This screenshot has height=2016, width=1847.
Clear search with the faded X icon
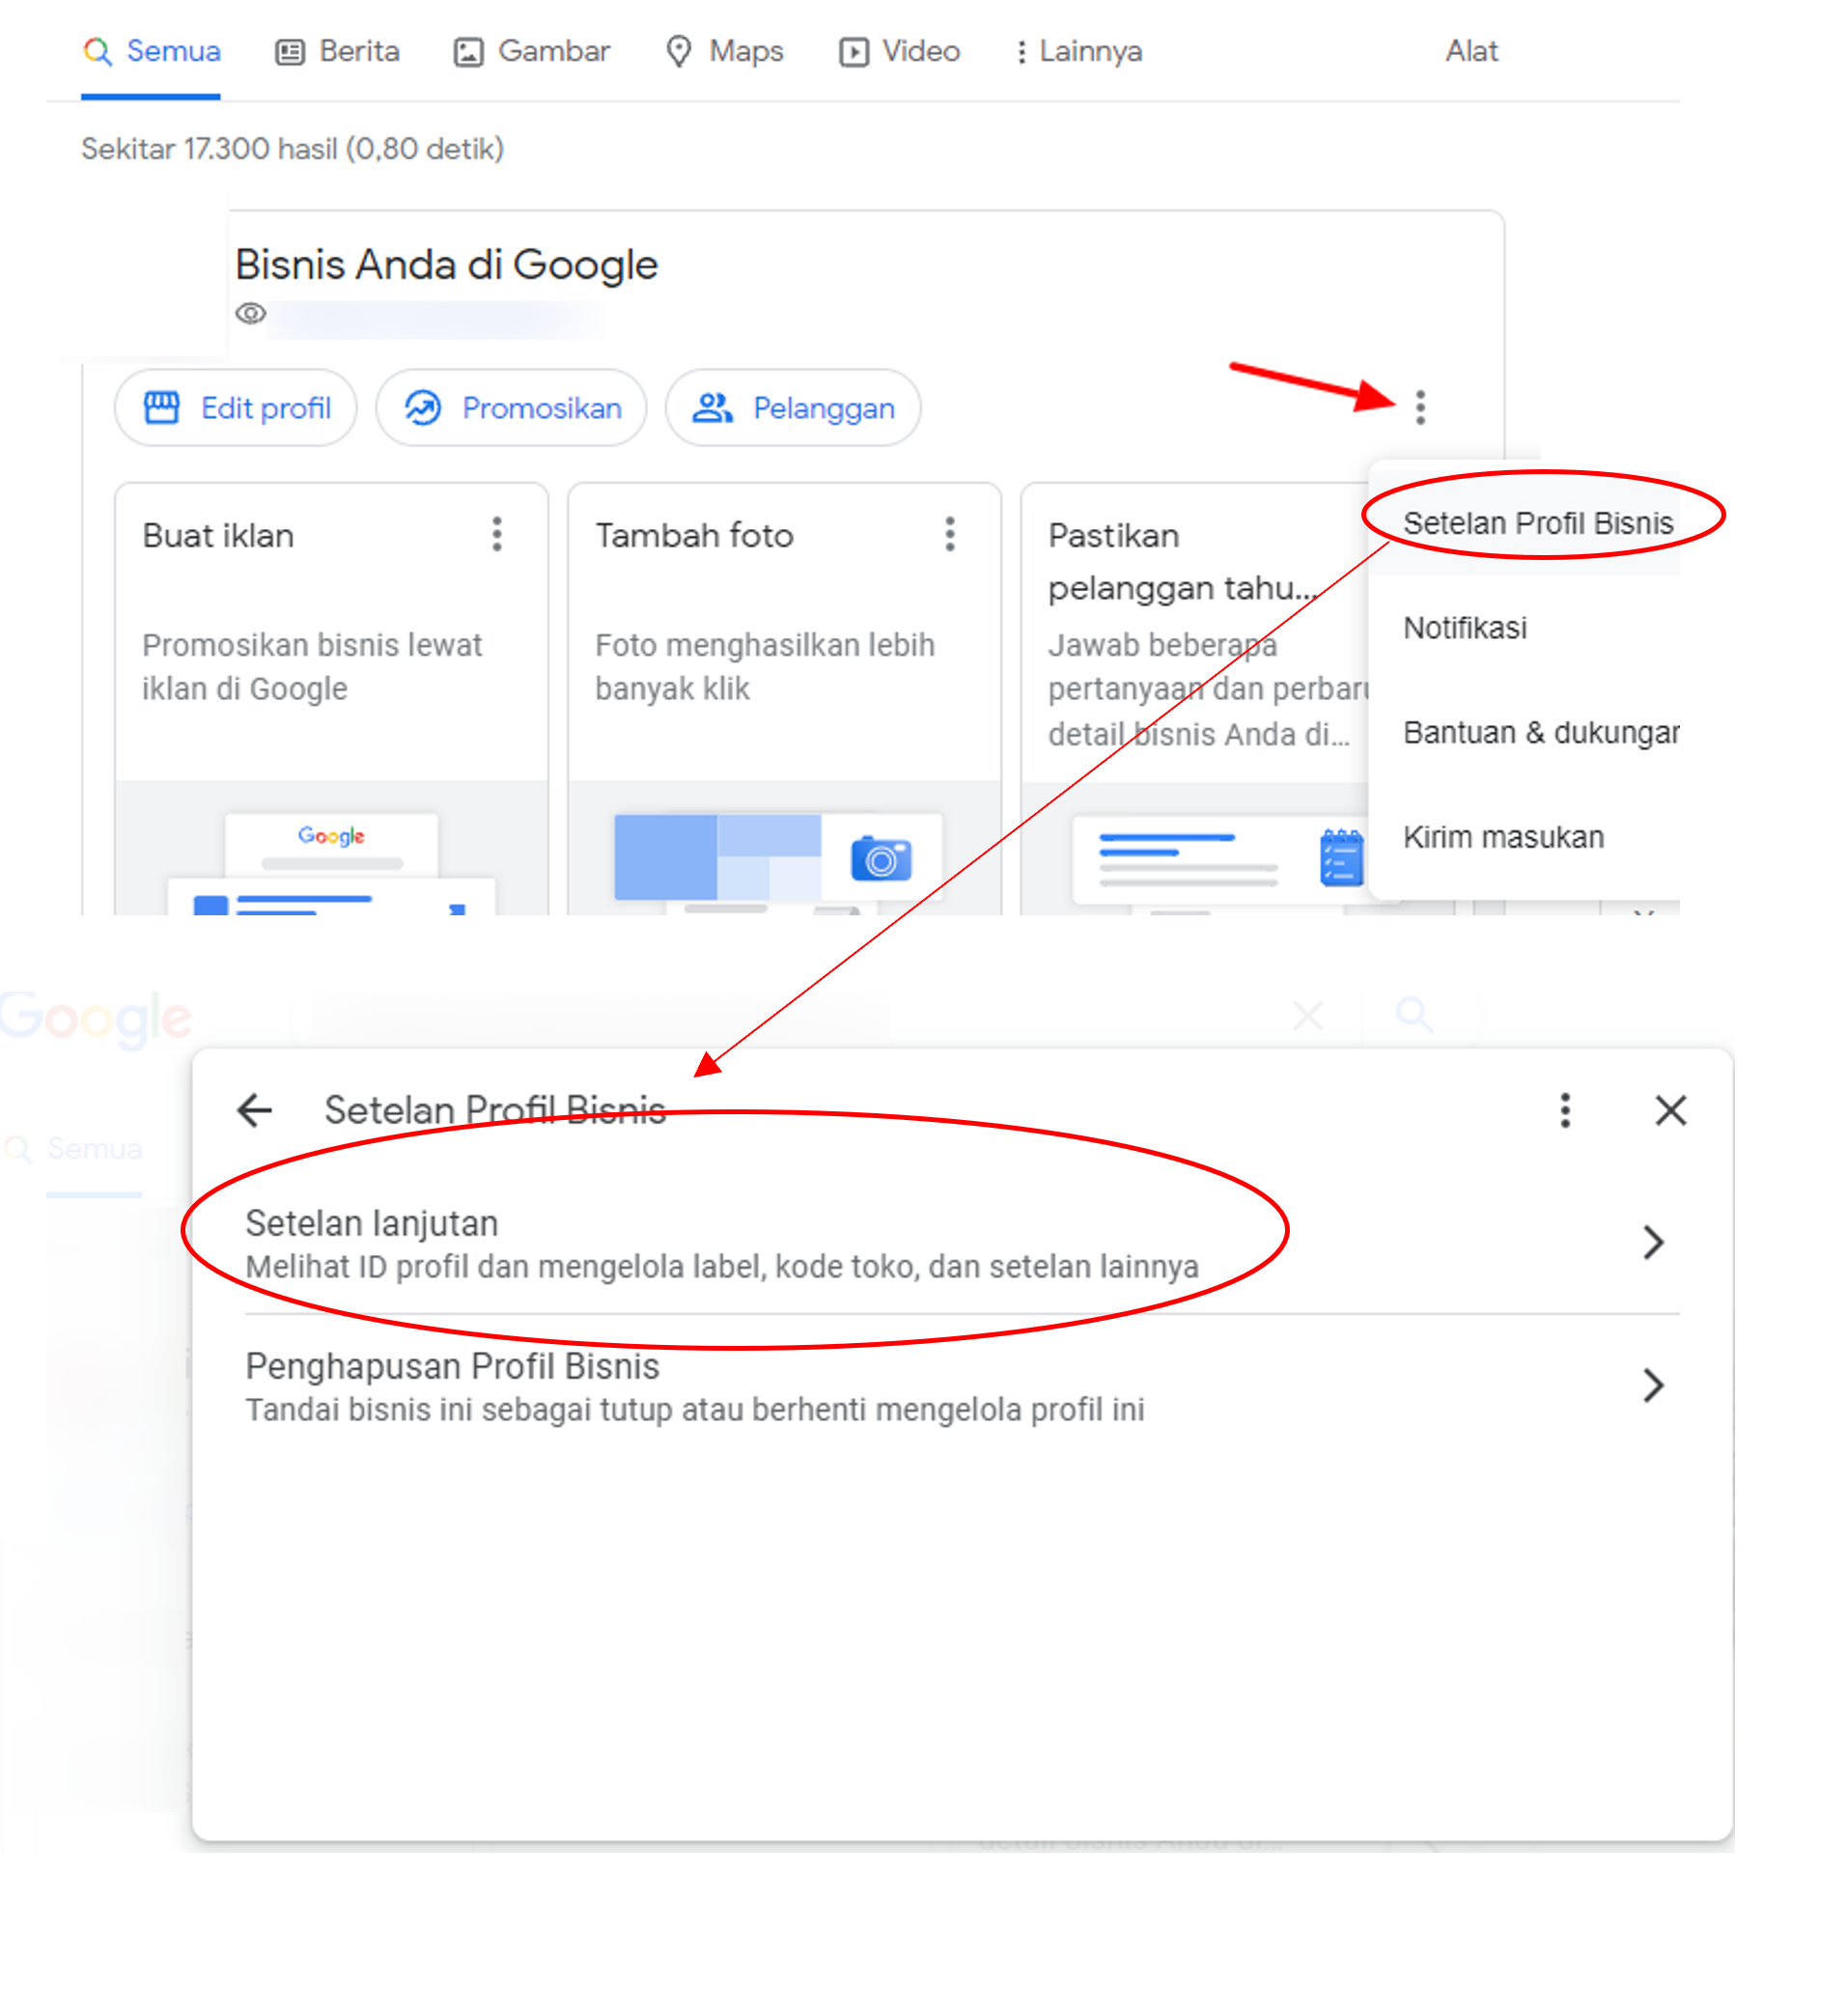(x=1308, y=1016)
